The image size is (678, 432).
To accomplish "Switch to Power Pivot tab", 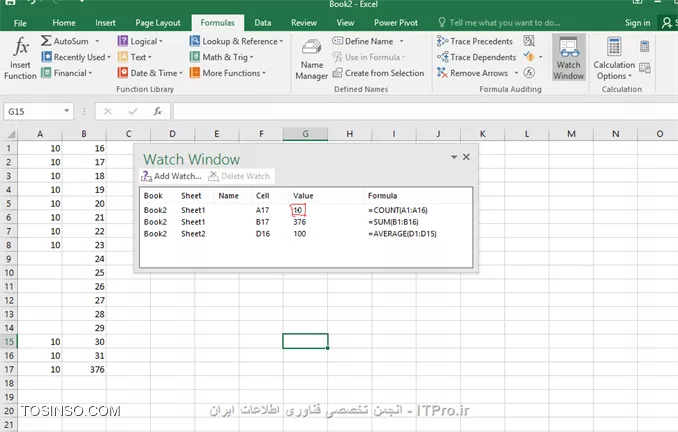I will (396, 23).
